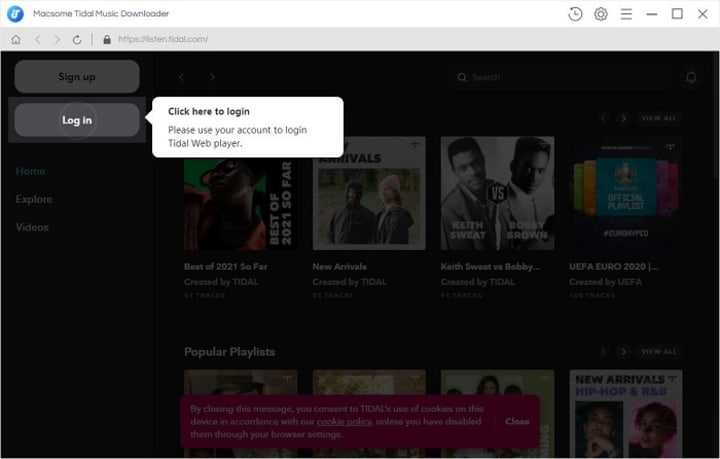Navigate back in the address toolbar
Viewport: 720px width, 459px height.
pyautogui.click(x=38, y=39)
